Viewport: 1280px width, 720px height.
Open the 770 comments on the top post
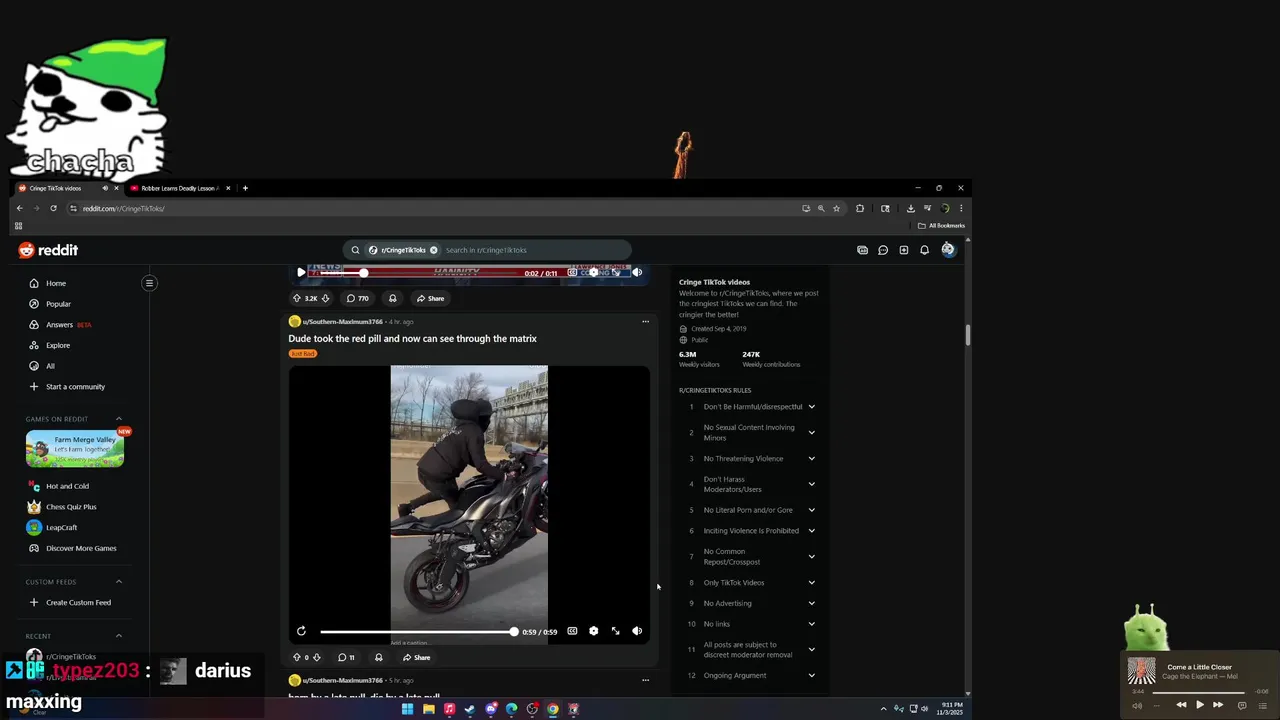[x=358, y=298]
